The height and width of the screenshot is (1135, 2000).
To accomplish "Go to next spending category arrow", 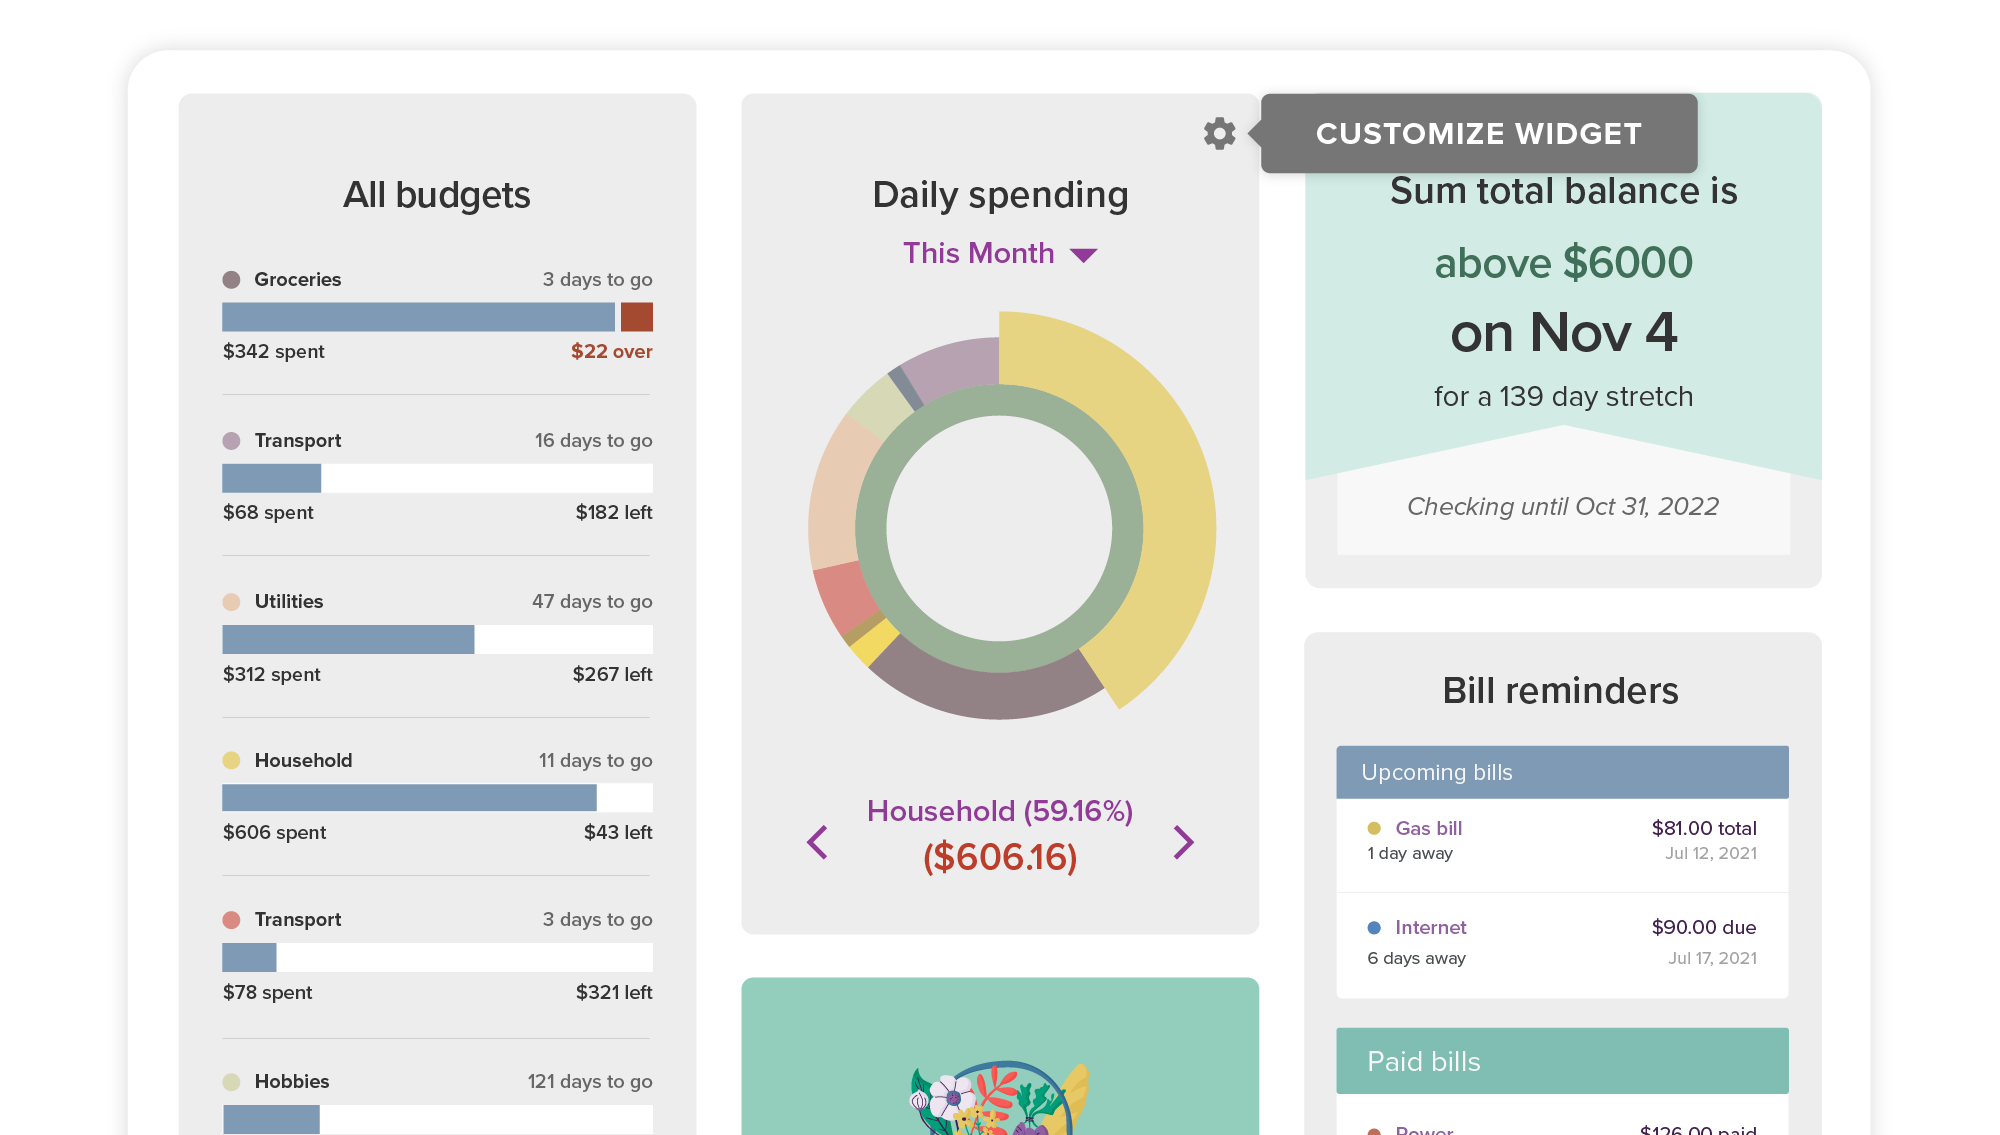I will coord(1183,842).
